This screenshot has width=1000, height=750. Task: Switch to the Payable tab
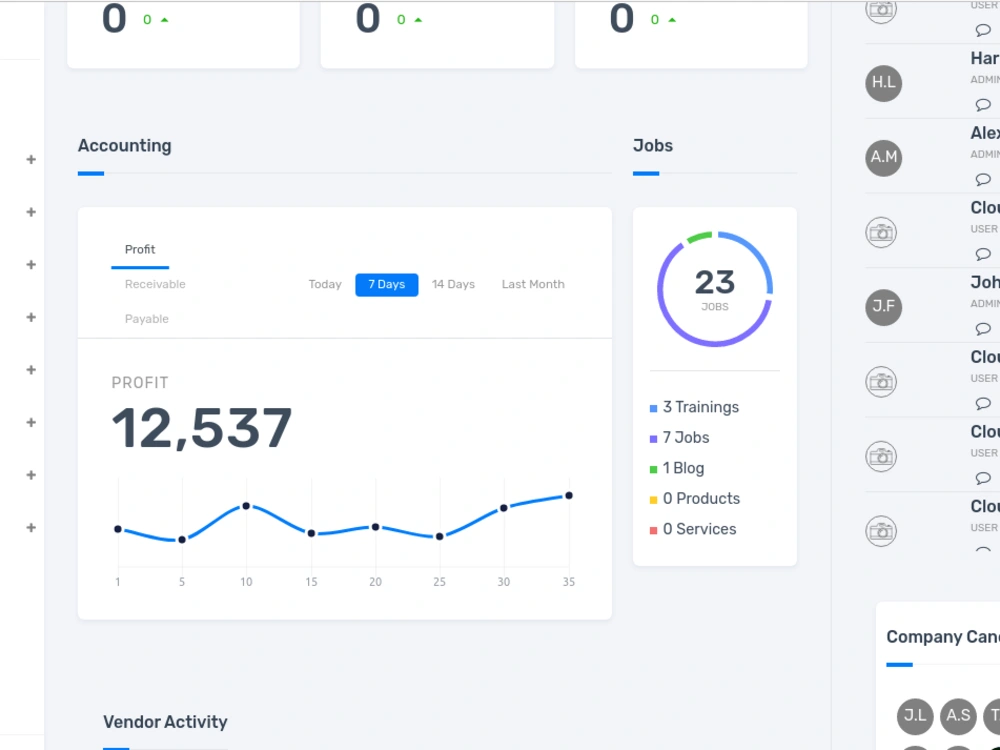(x=147, y=319)
